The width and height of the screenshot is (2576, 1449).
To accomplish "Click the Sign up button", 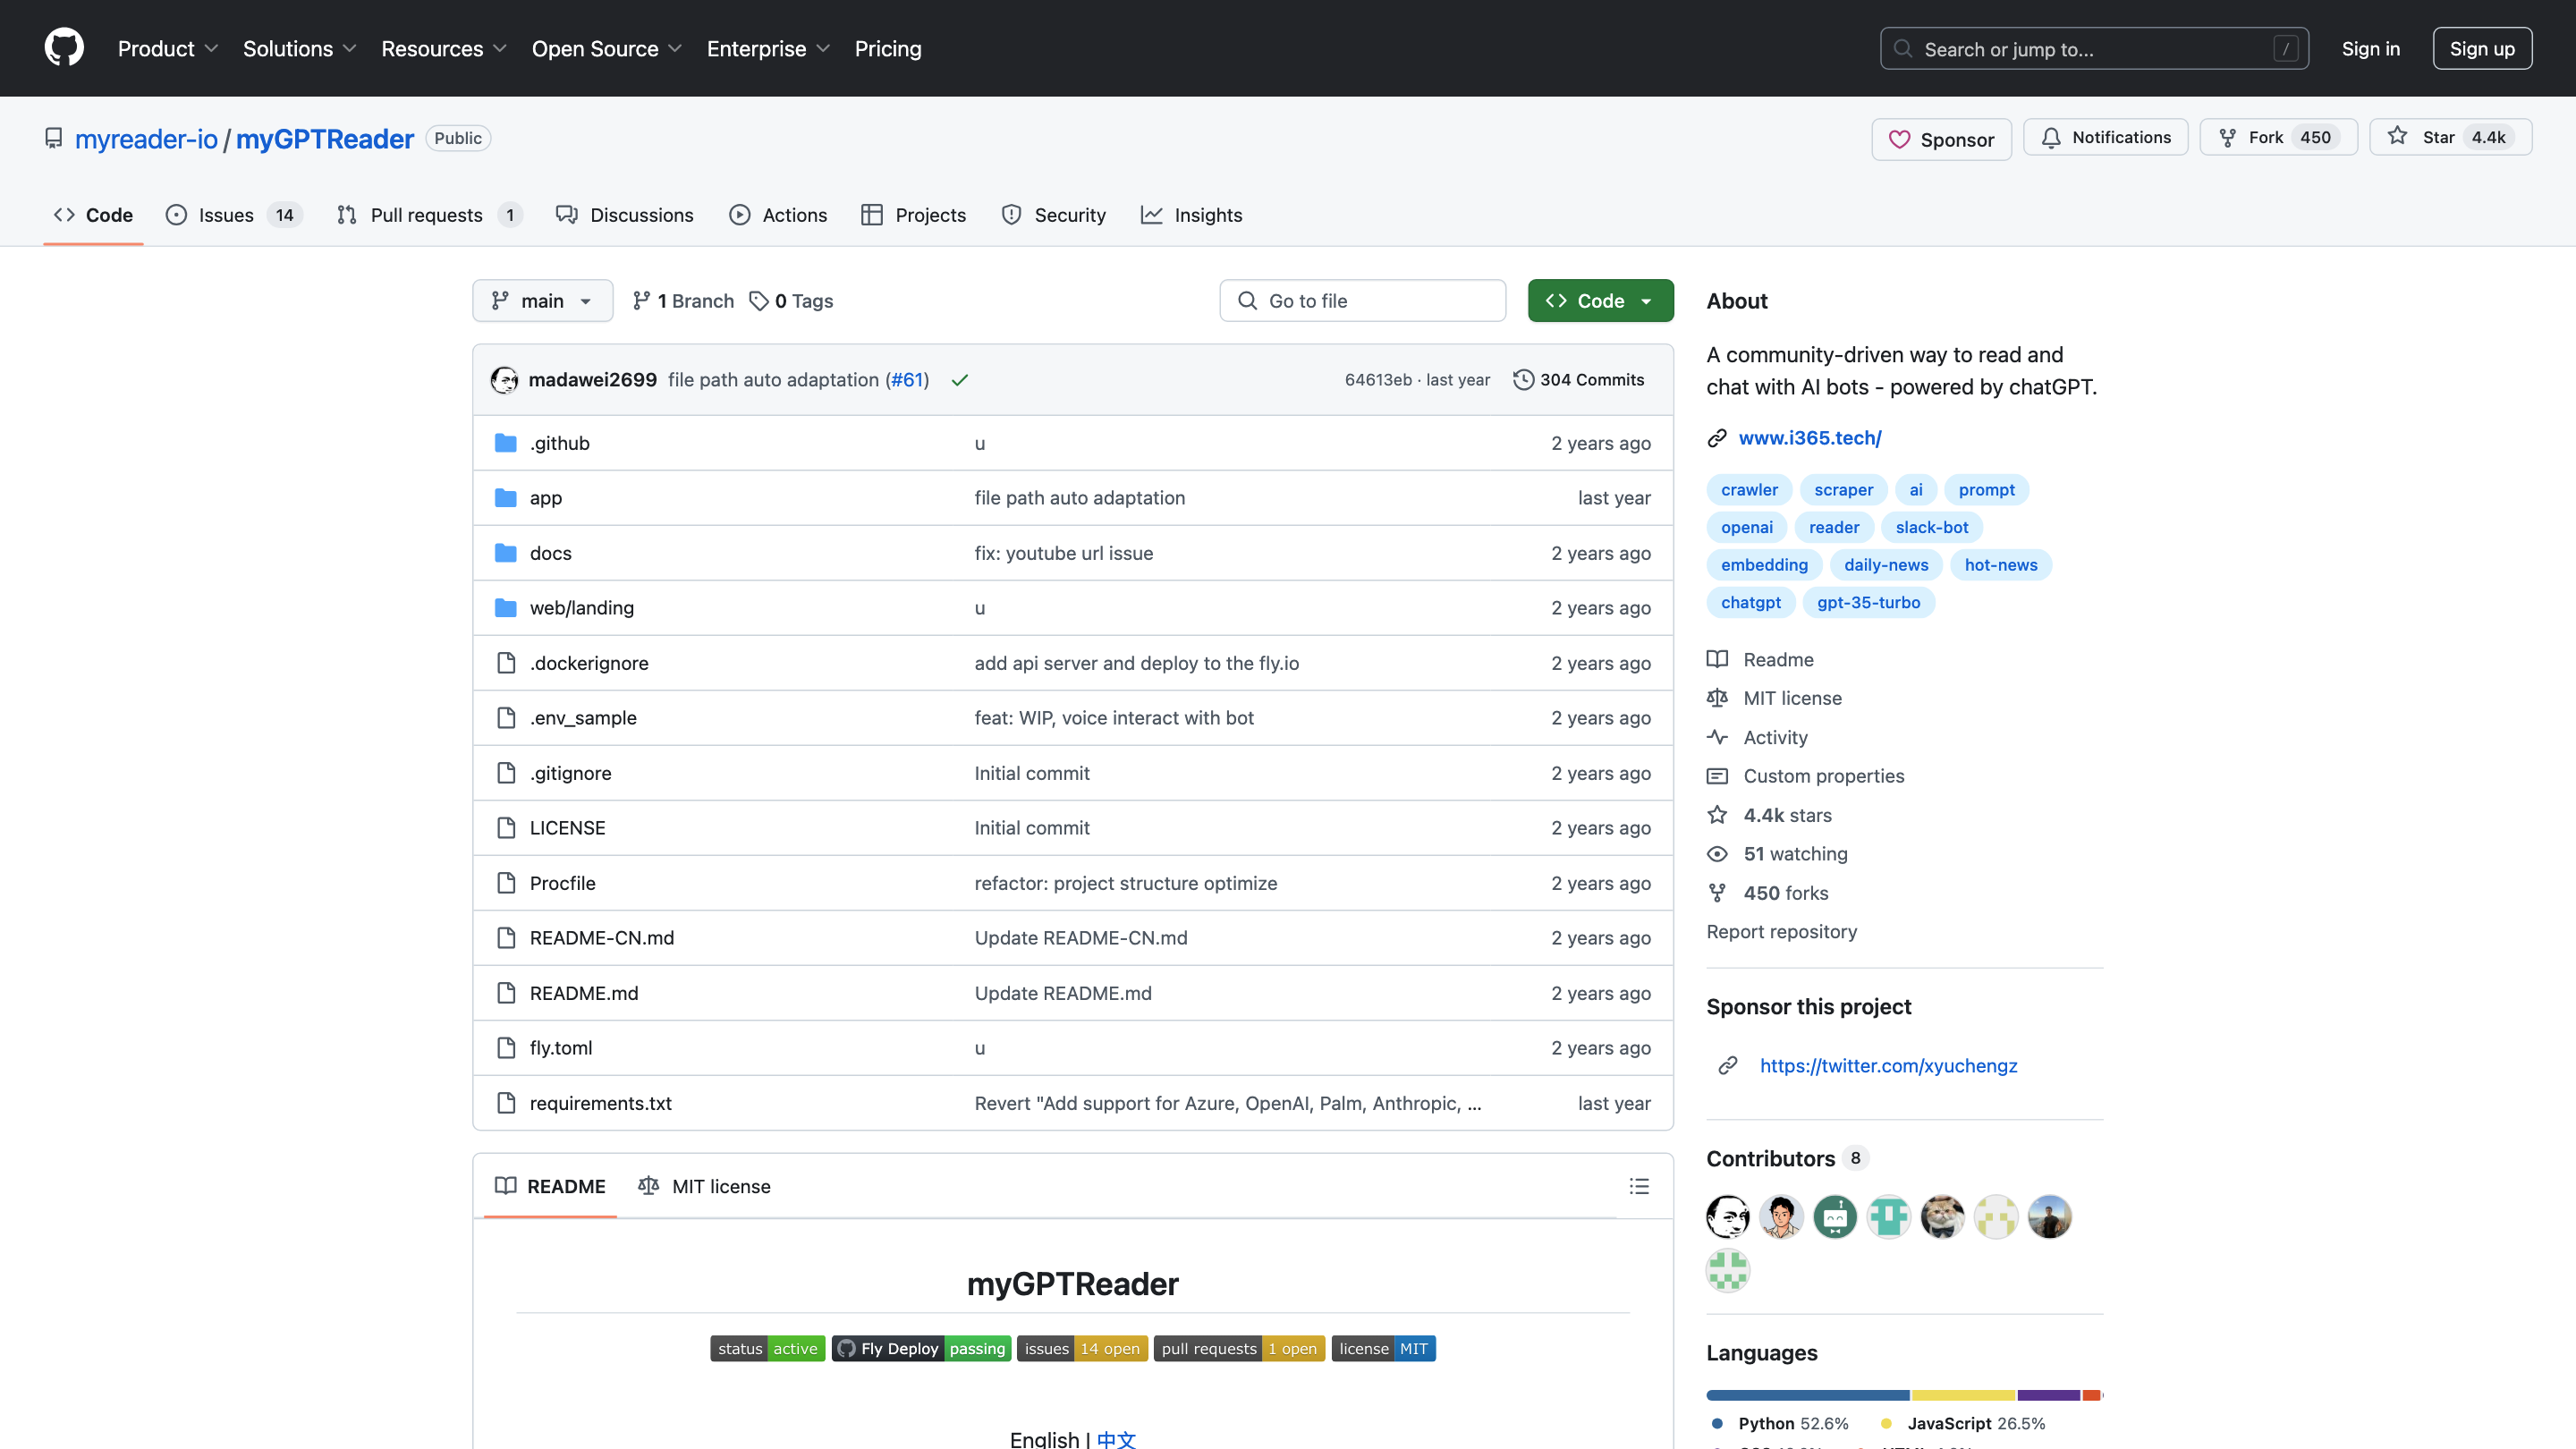I will tap(2481, 48).
